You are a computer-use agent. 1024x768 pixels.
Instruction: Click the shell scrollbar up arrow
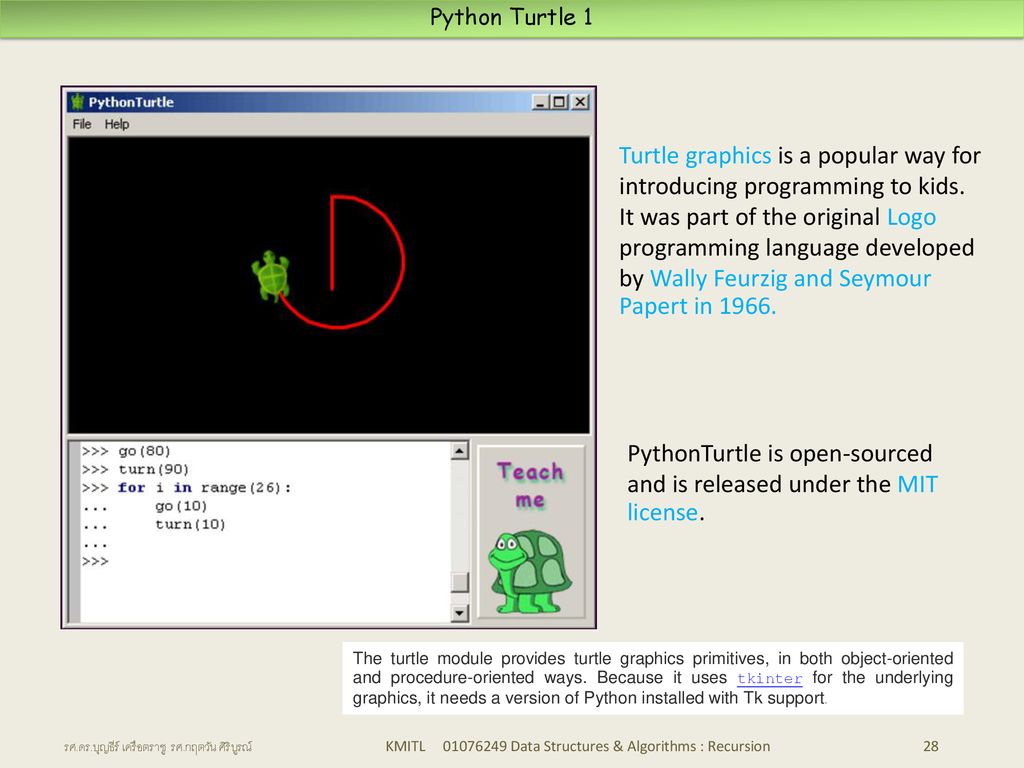point(460,451)
